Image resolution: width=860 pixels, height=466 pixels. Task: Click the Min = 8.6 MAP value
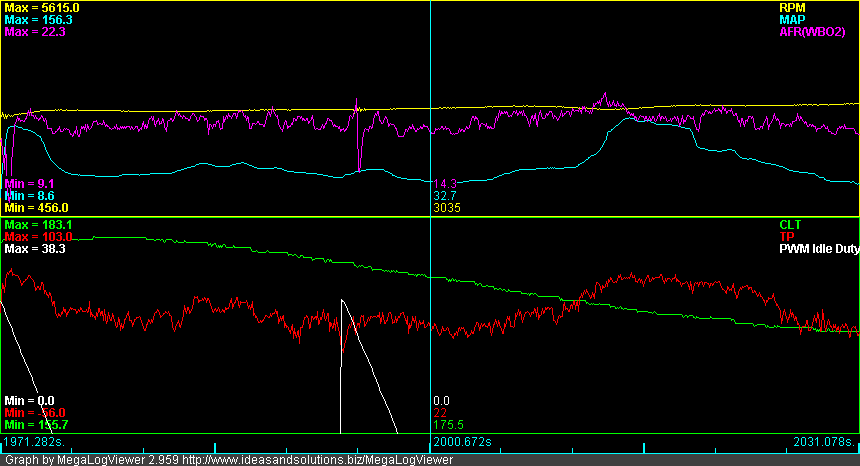tap(29, 196)
